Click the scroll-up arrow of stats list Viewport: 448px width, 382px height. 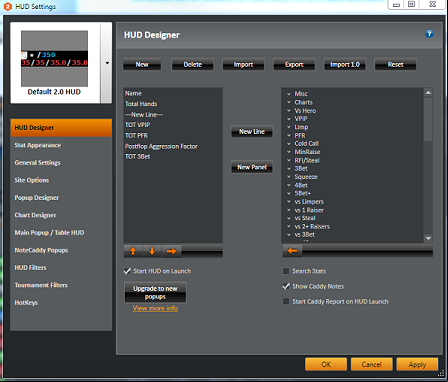click(428, 93)
